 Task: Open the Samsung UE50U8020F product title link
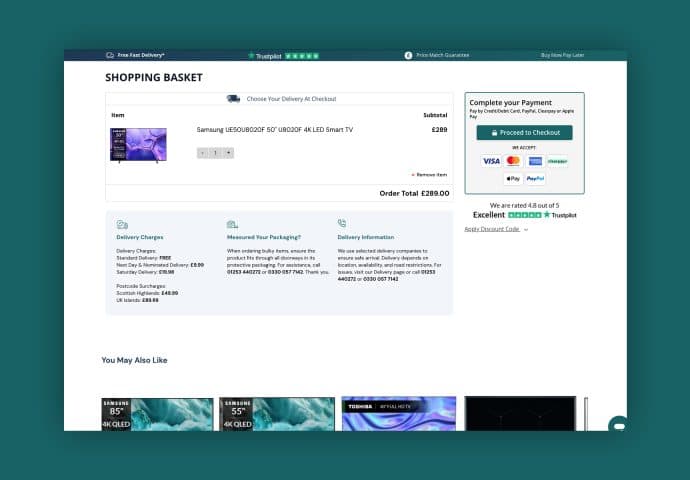point(274,130)
